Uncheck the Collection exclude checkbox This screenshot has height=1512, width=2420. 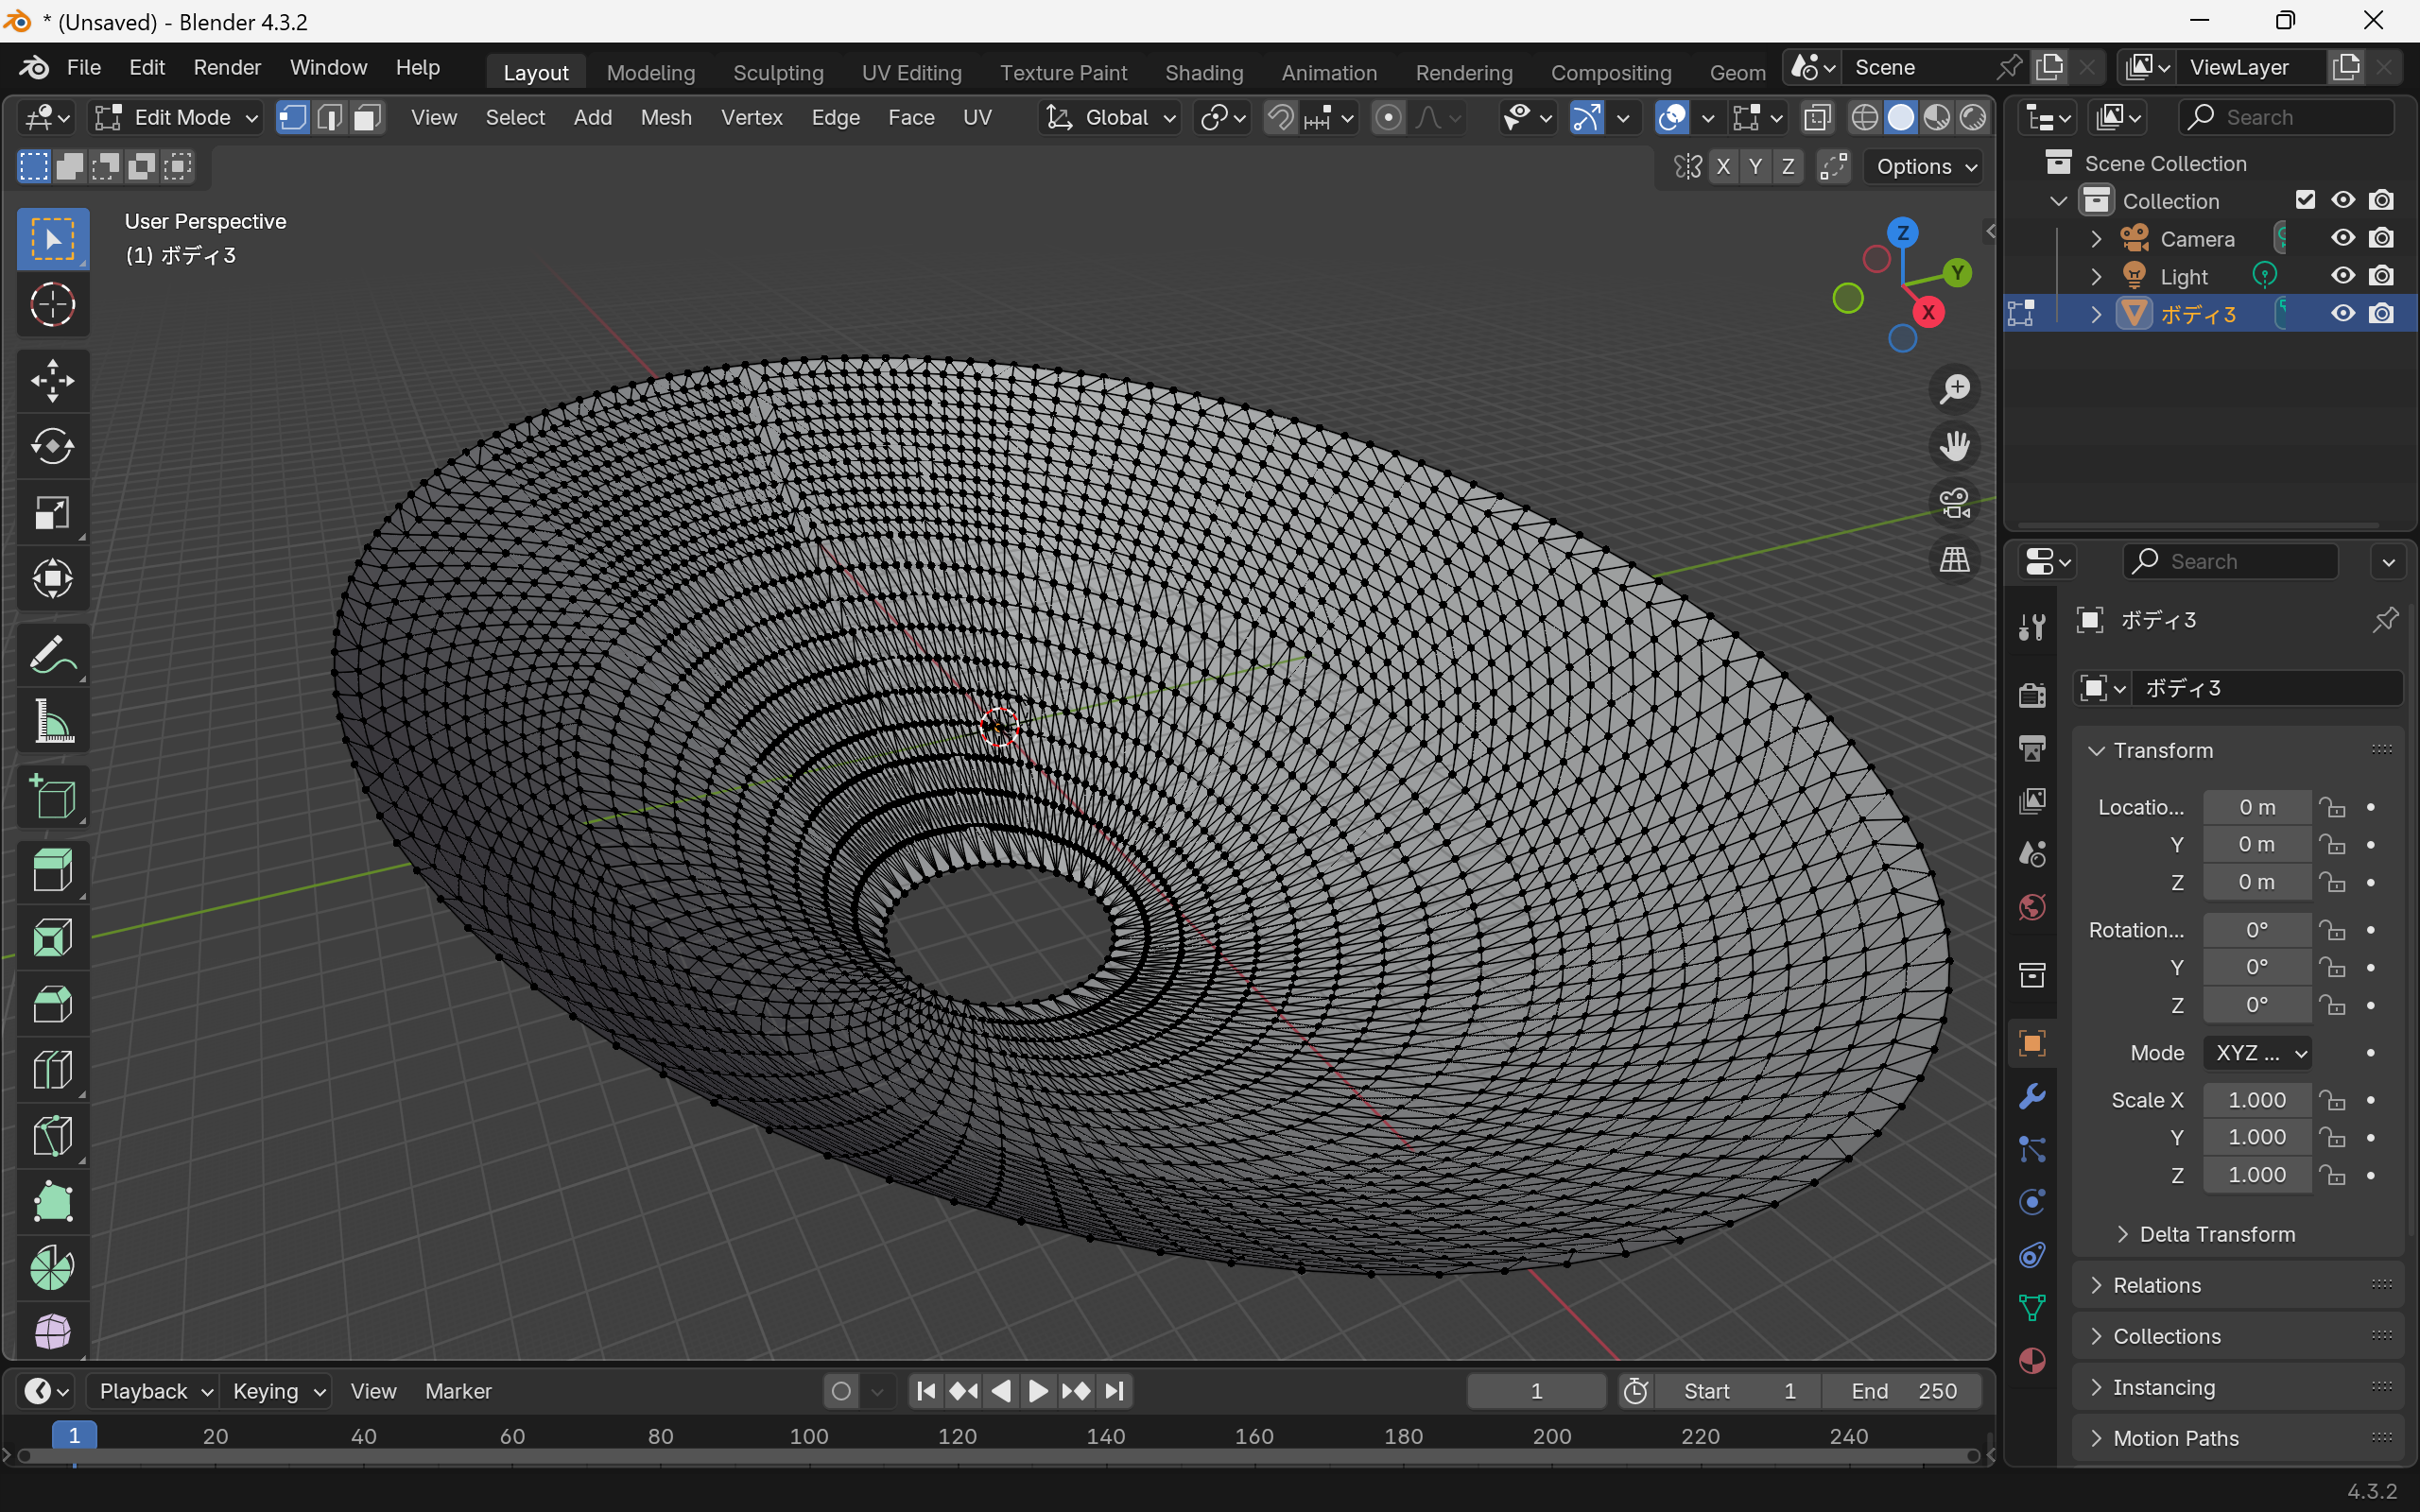click(2305, 200)
